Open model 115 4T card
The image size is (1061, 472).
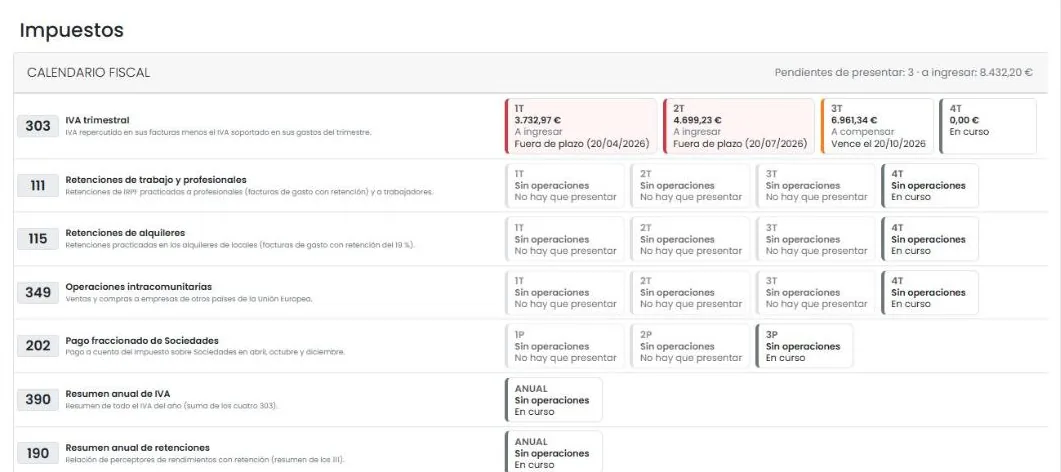[x=930, y=239]
